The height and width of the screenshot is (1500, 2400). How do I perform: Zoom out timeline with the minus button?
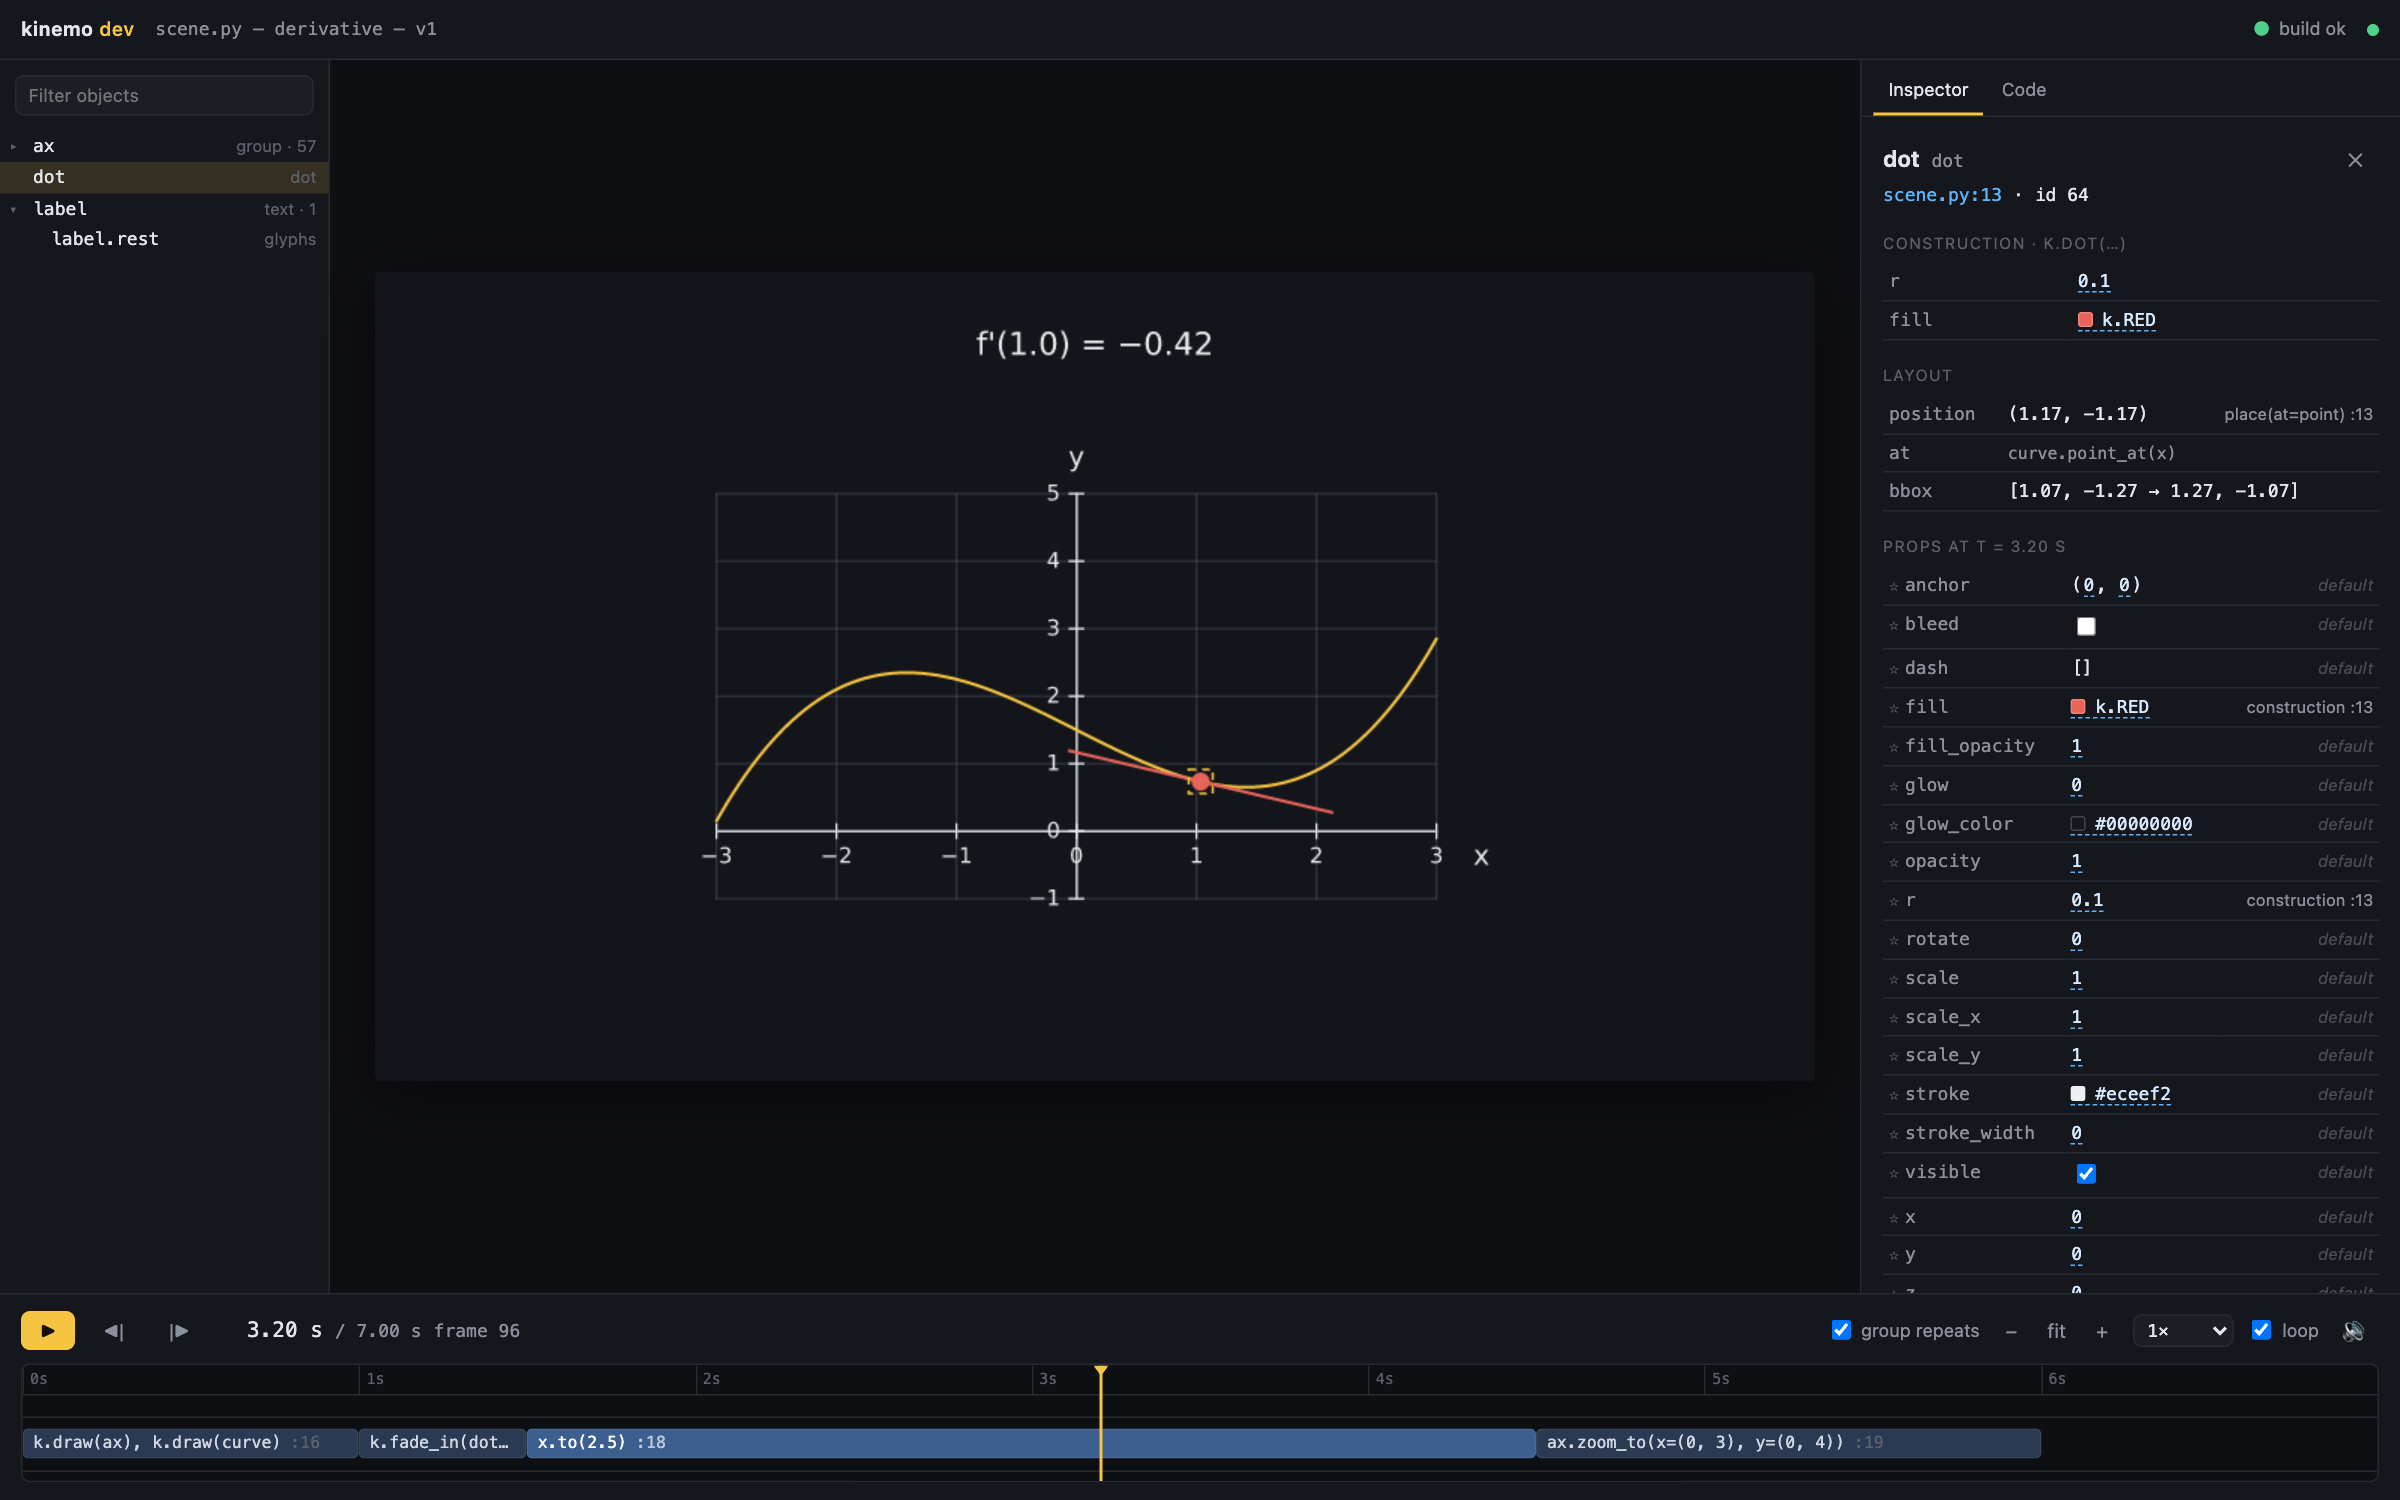pos(2011,1331)
